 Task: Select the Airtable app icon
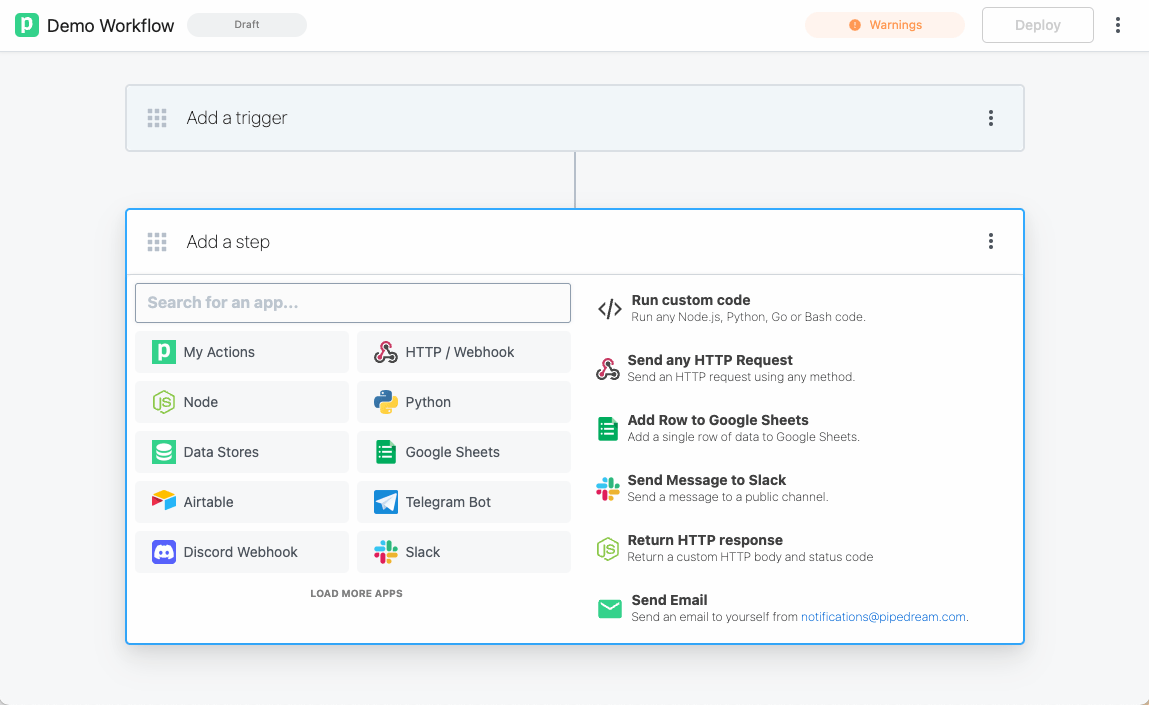click(x=163, y=501)
